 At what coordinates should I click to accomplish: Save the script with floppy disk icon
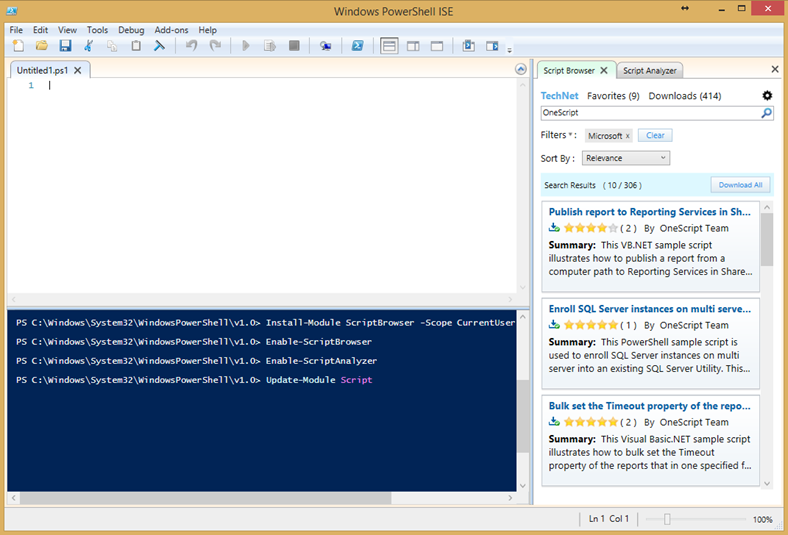pos(65,46)
